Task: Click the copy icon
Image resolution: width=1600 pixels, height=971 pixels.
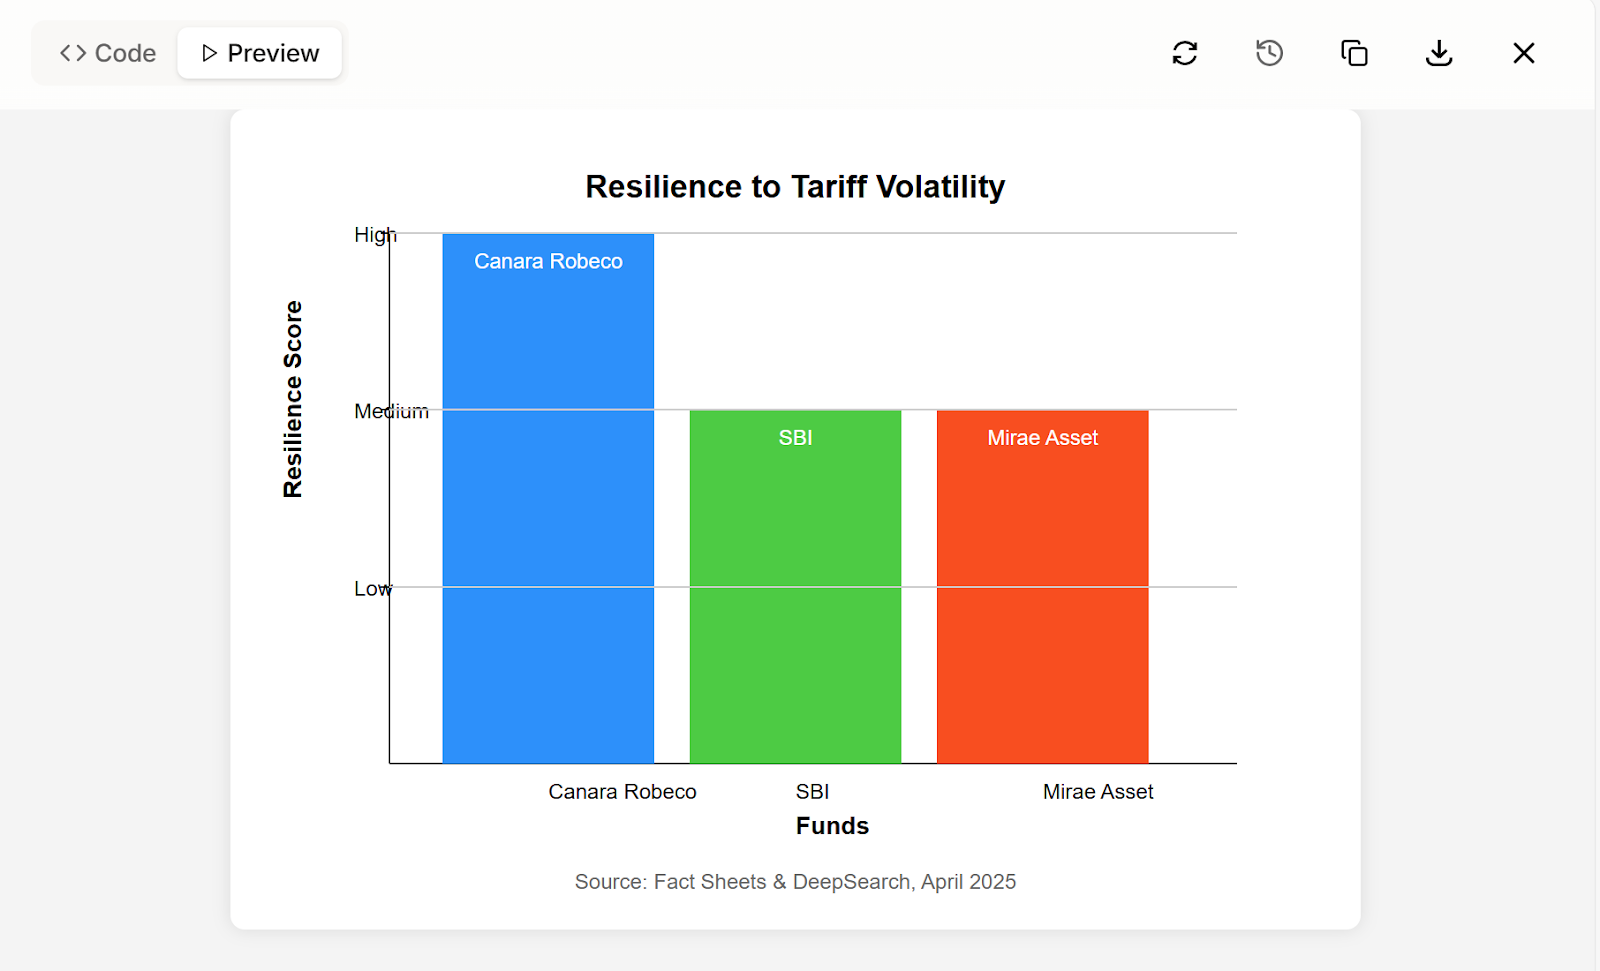Action: (x=1354, y=53)
